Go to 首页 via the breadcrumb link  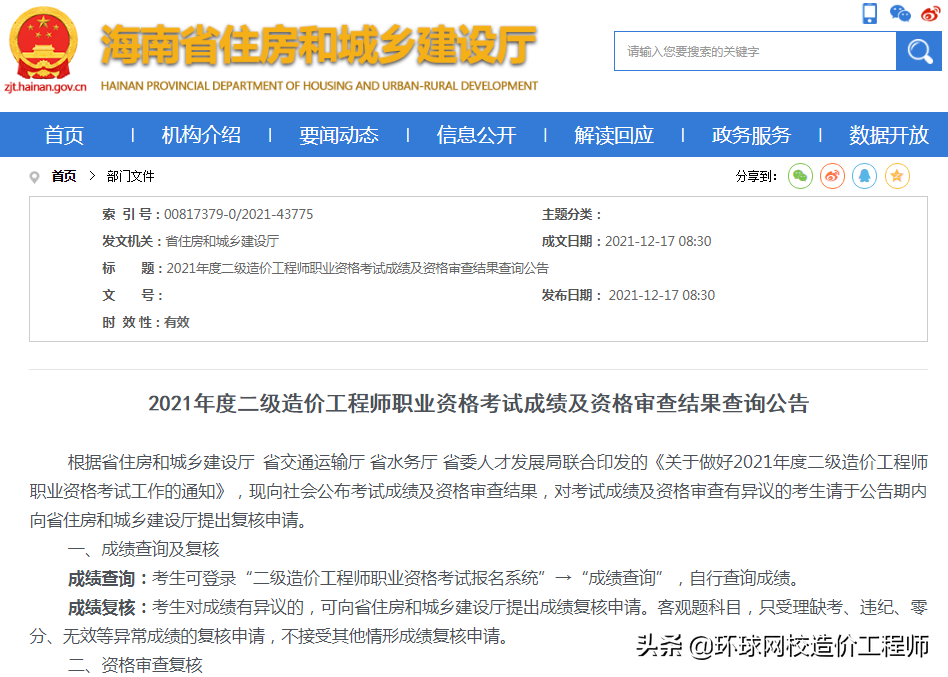(x=62, y=176)
